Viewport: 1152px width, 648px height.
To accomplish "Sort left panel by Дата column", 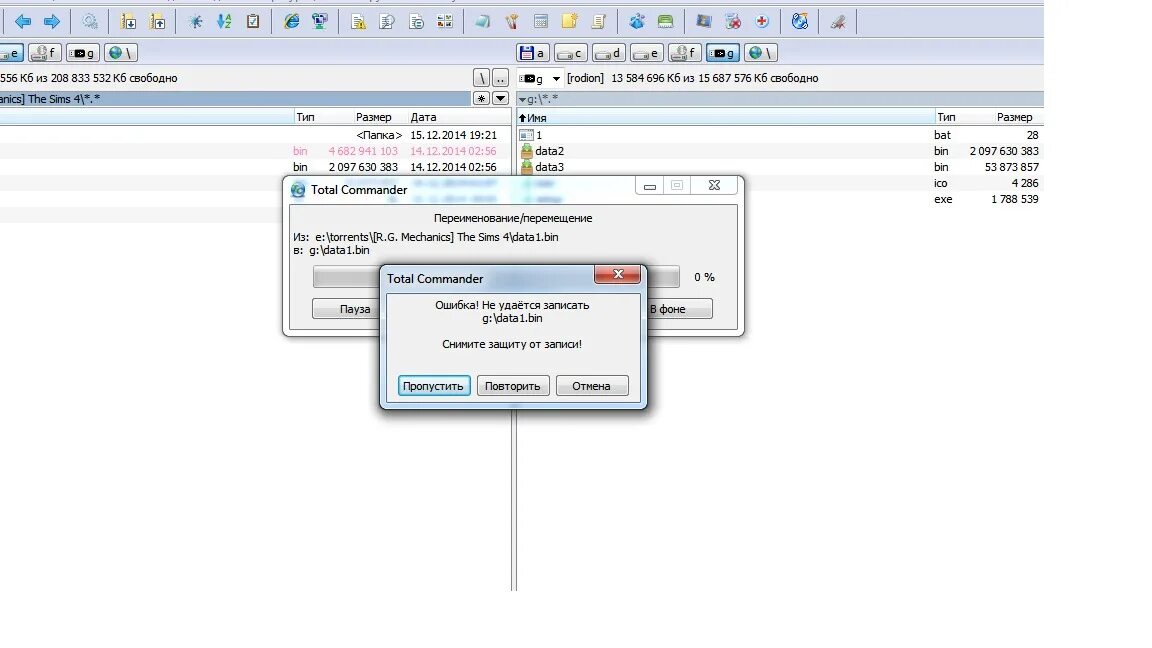I will (x=459, y=118).
